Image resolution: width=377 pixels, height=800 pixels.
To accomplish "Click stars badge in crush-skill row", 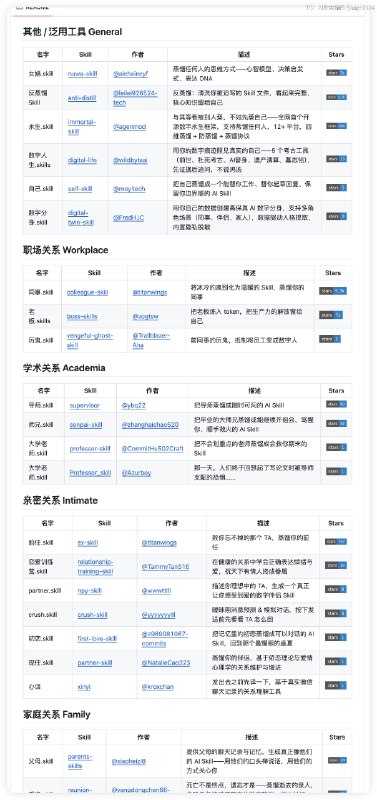I will point(336,613).
